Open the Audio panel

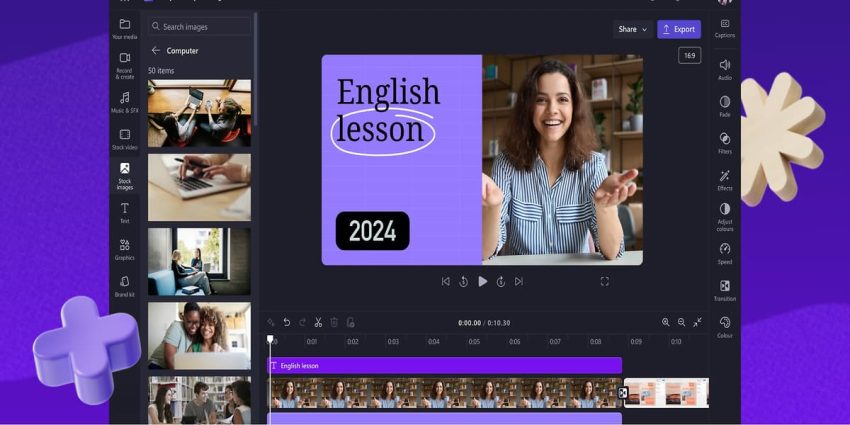(x=725, y=69)
